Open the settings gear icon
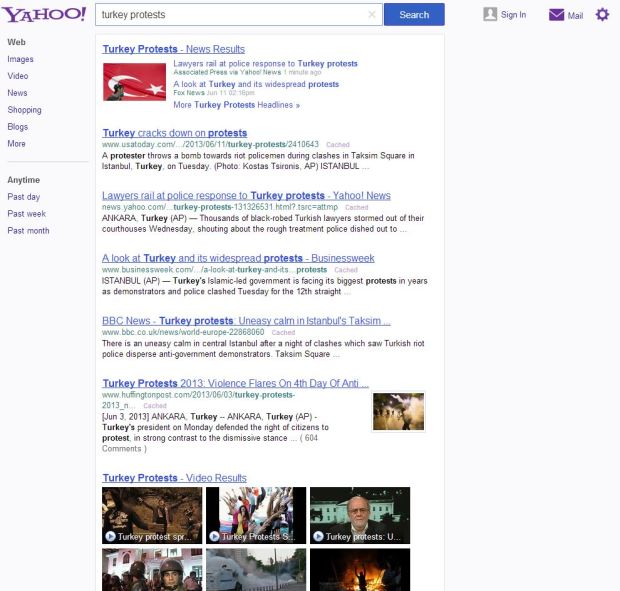Viewport: 620px width, 591px height. point(602,15)
